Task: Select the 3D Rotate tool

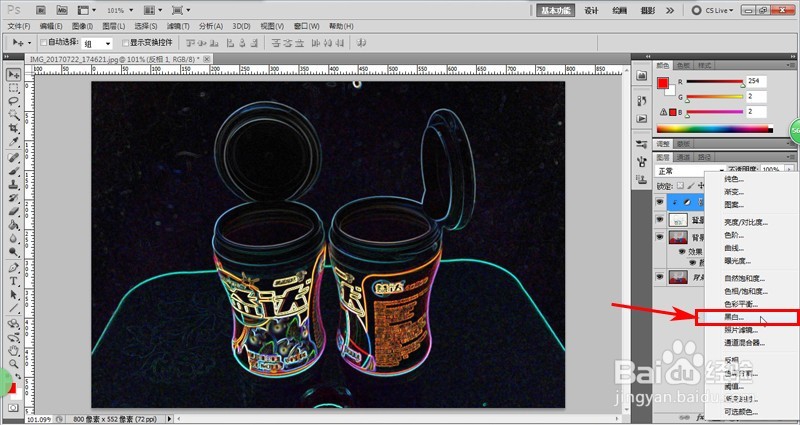Action: tap(13, 324)
